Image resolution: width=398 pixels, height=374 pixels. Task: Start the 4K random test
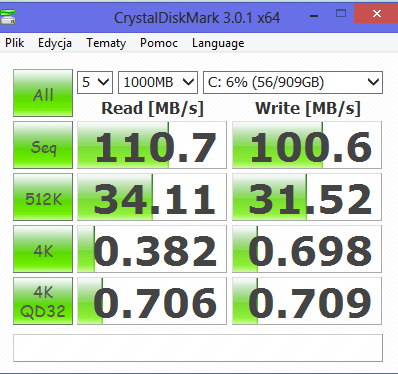tap(43, 249)
